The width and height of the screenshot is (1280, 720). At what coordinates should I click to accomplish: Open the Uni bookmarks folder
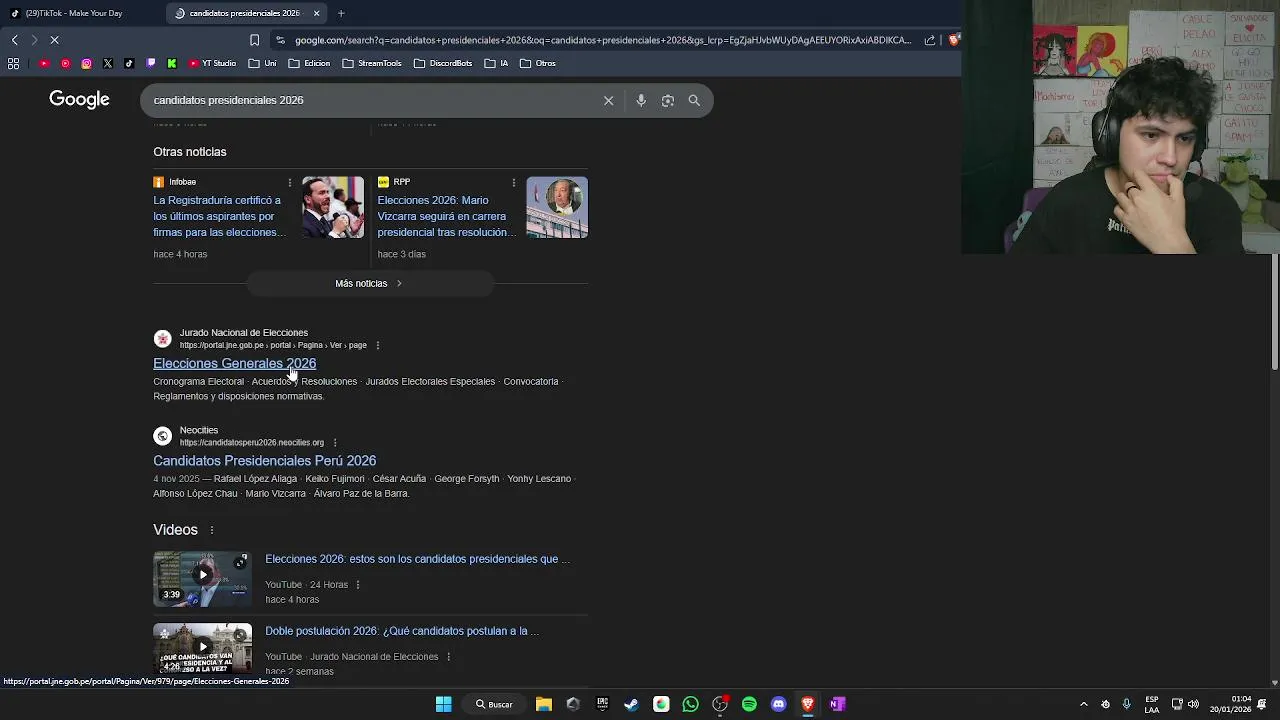(262, 63)
